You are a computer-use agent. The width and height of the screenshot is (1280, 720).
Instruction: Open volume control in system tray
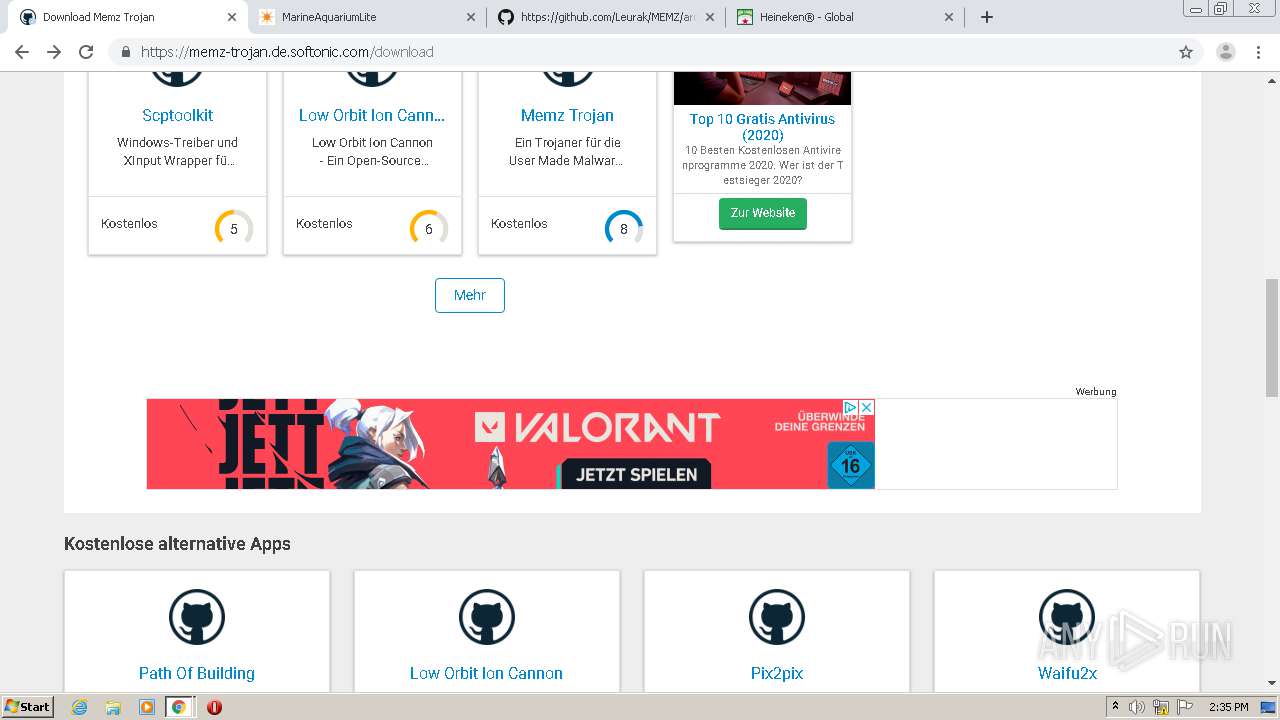point(1137,707)
